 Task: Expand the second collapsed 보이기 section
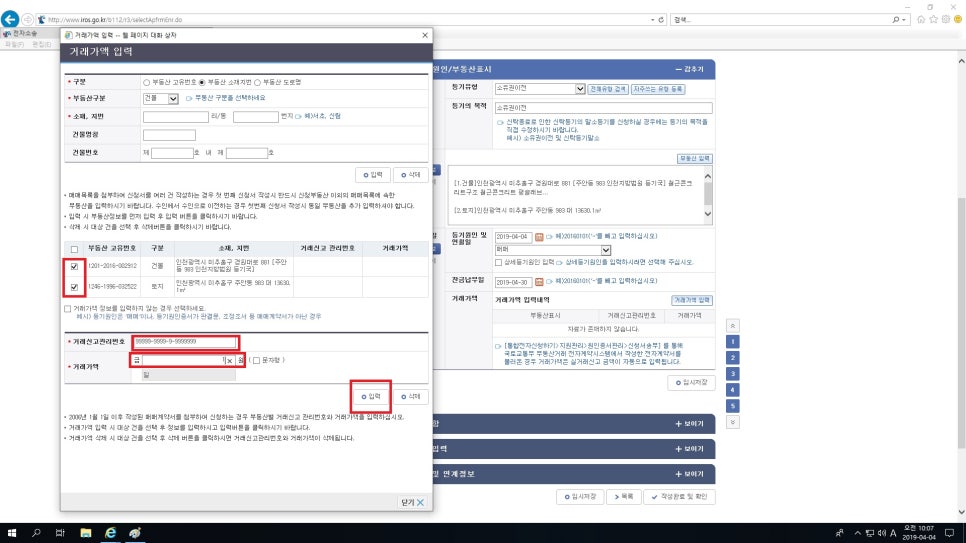click(x=689, y=449)
